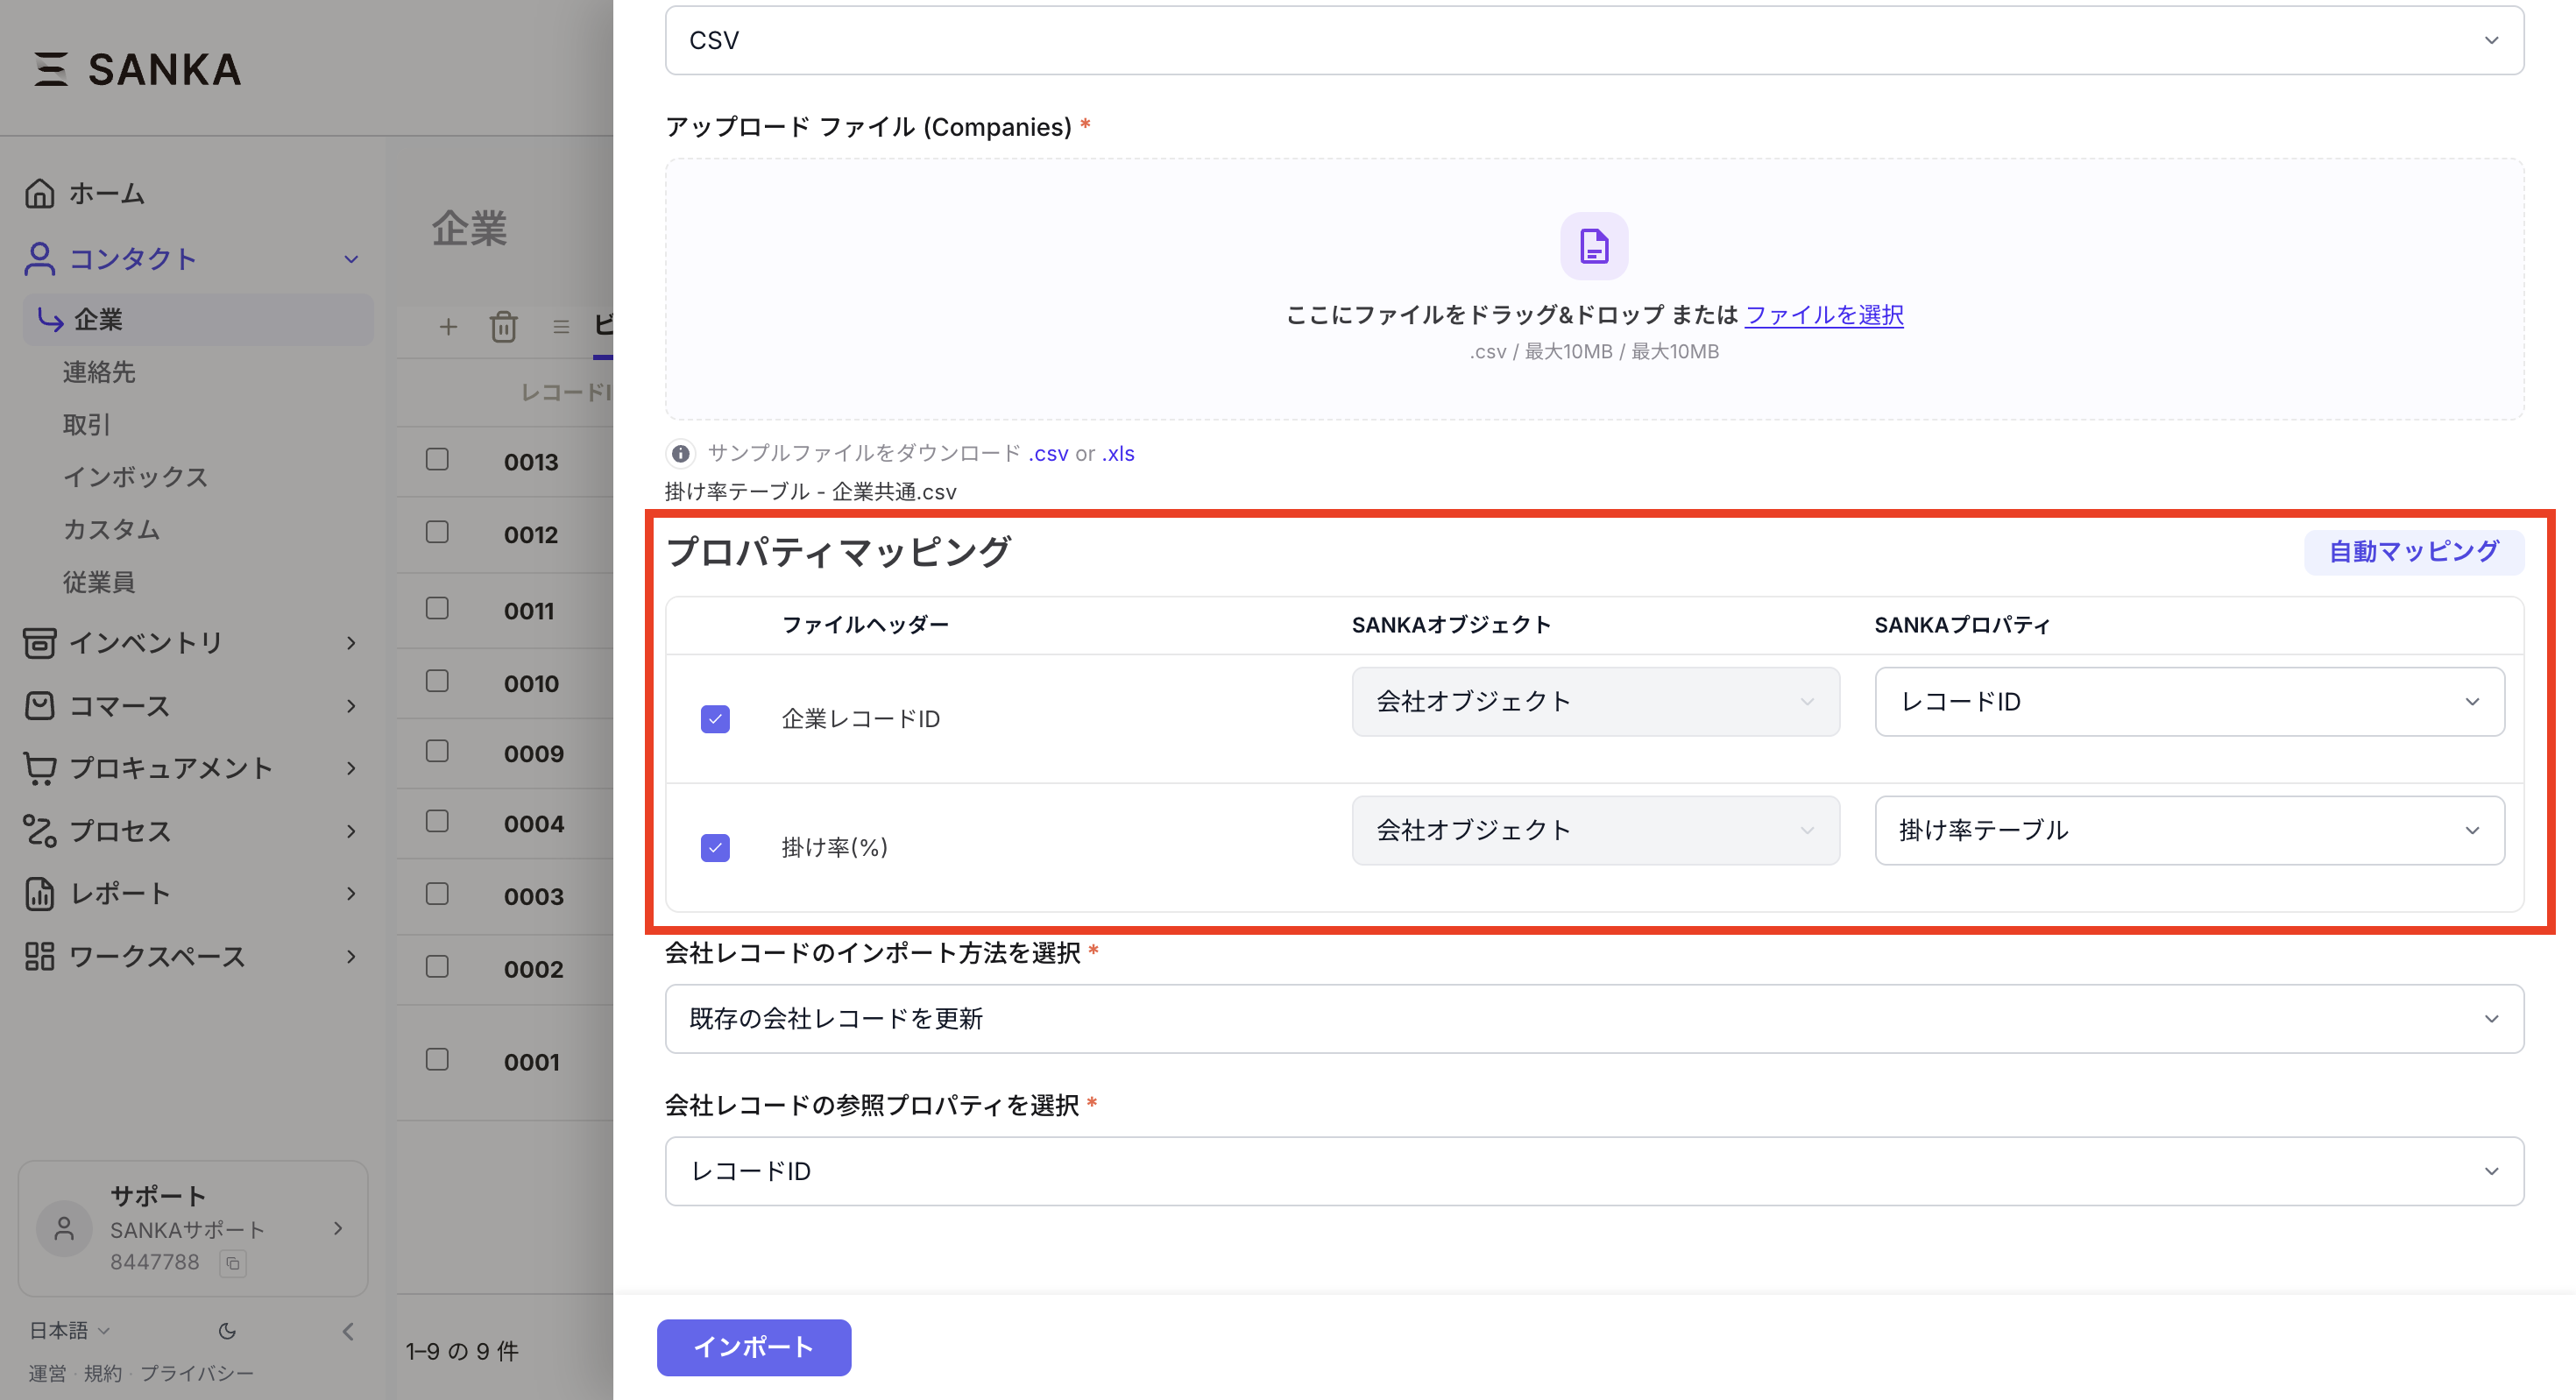Uncheck the 掛け率(%) mapping checkbox

pos(715,848)
